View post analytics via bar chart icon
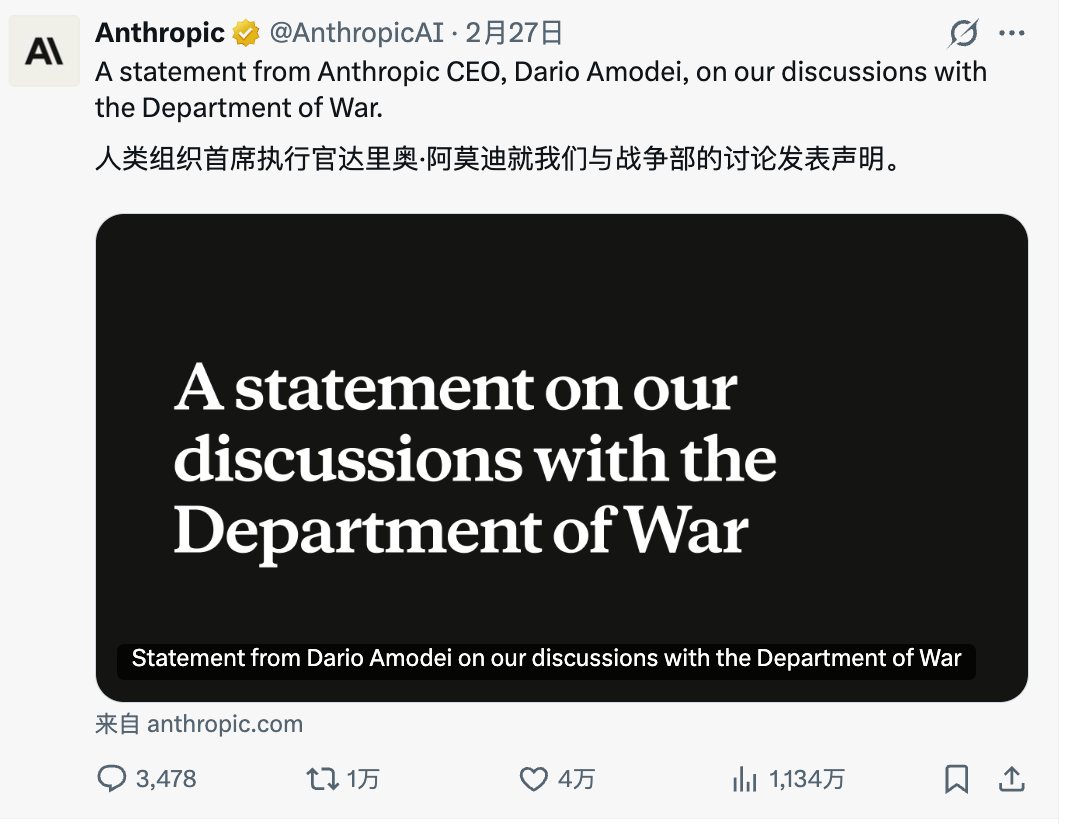The height and width of the screenshot is (824, 1078). click(745, 778)
